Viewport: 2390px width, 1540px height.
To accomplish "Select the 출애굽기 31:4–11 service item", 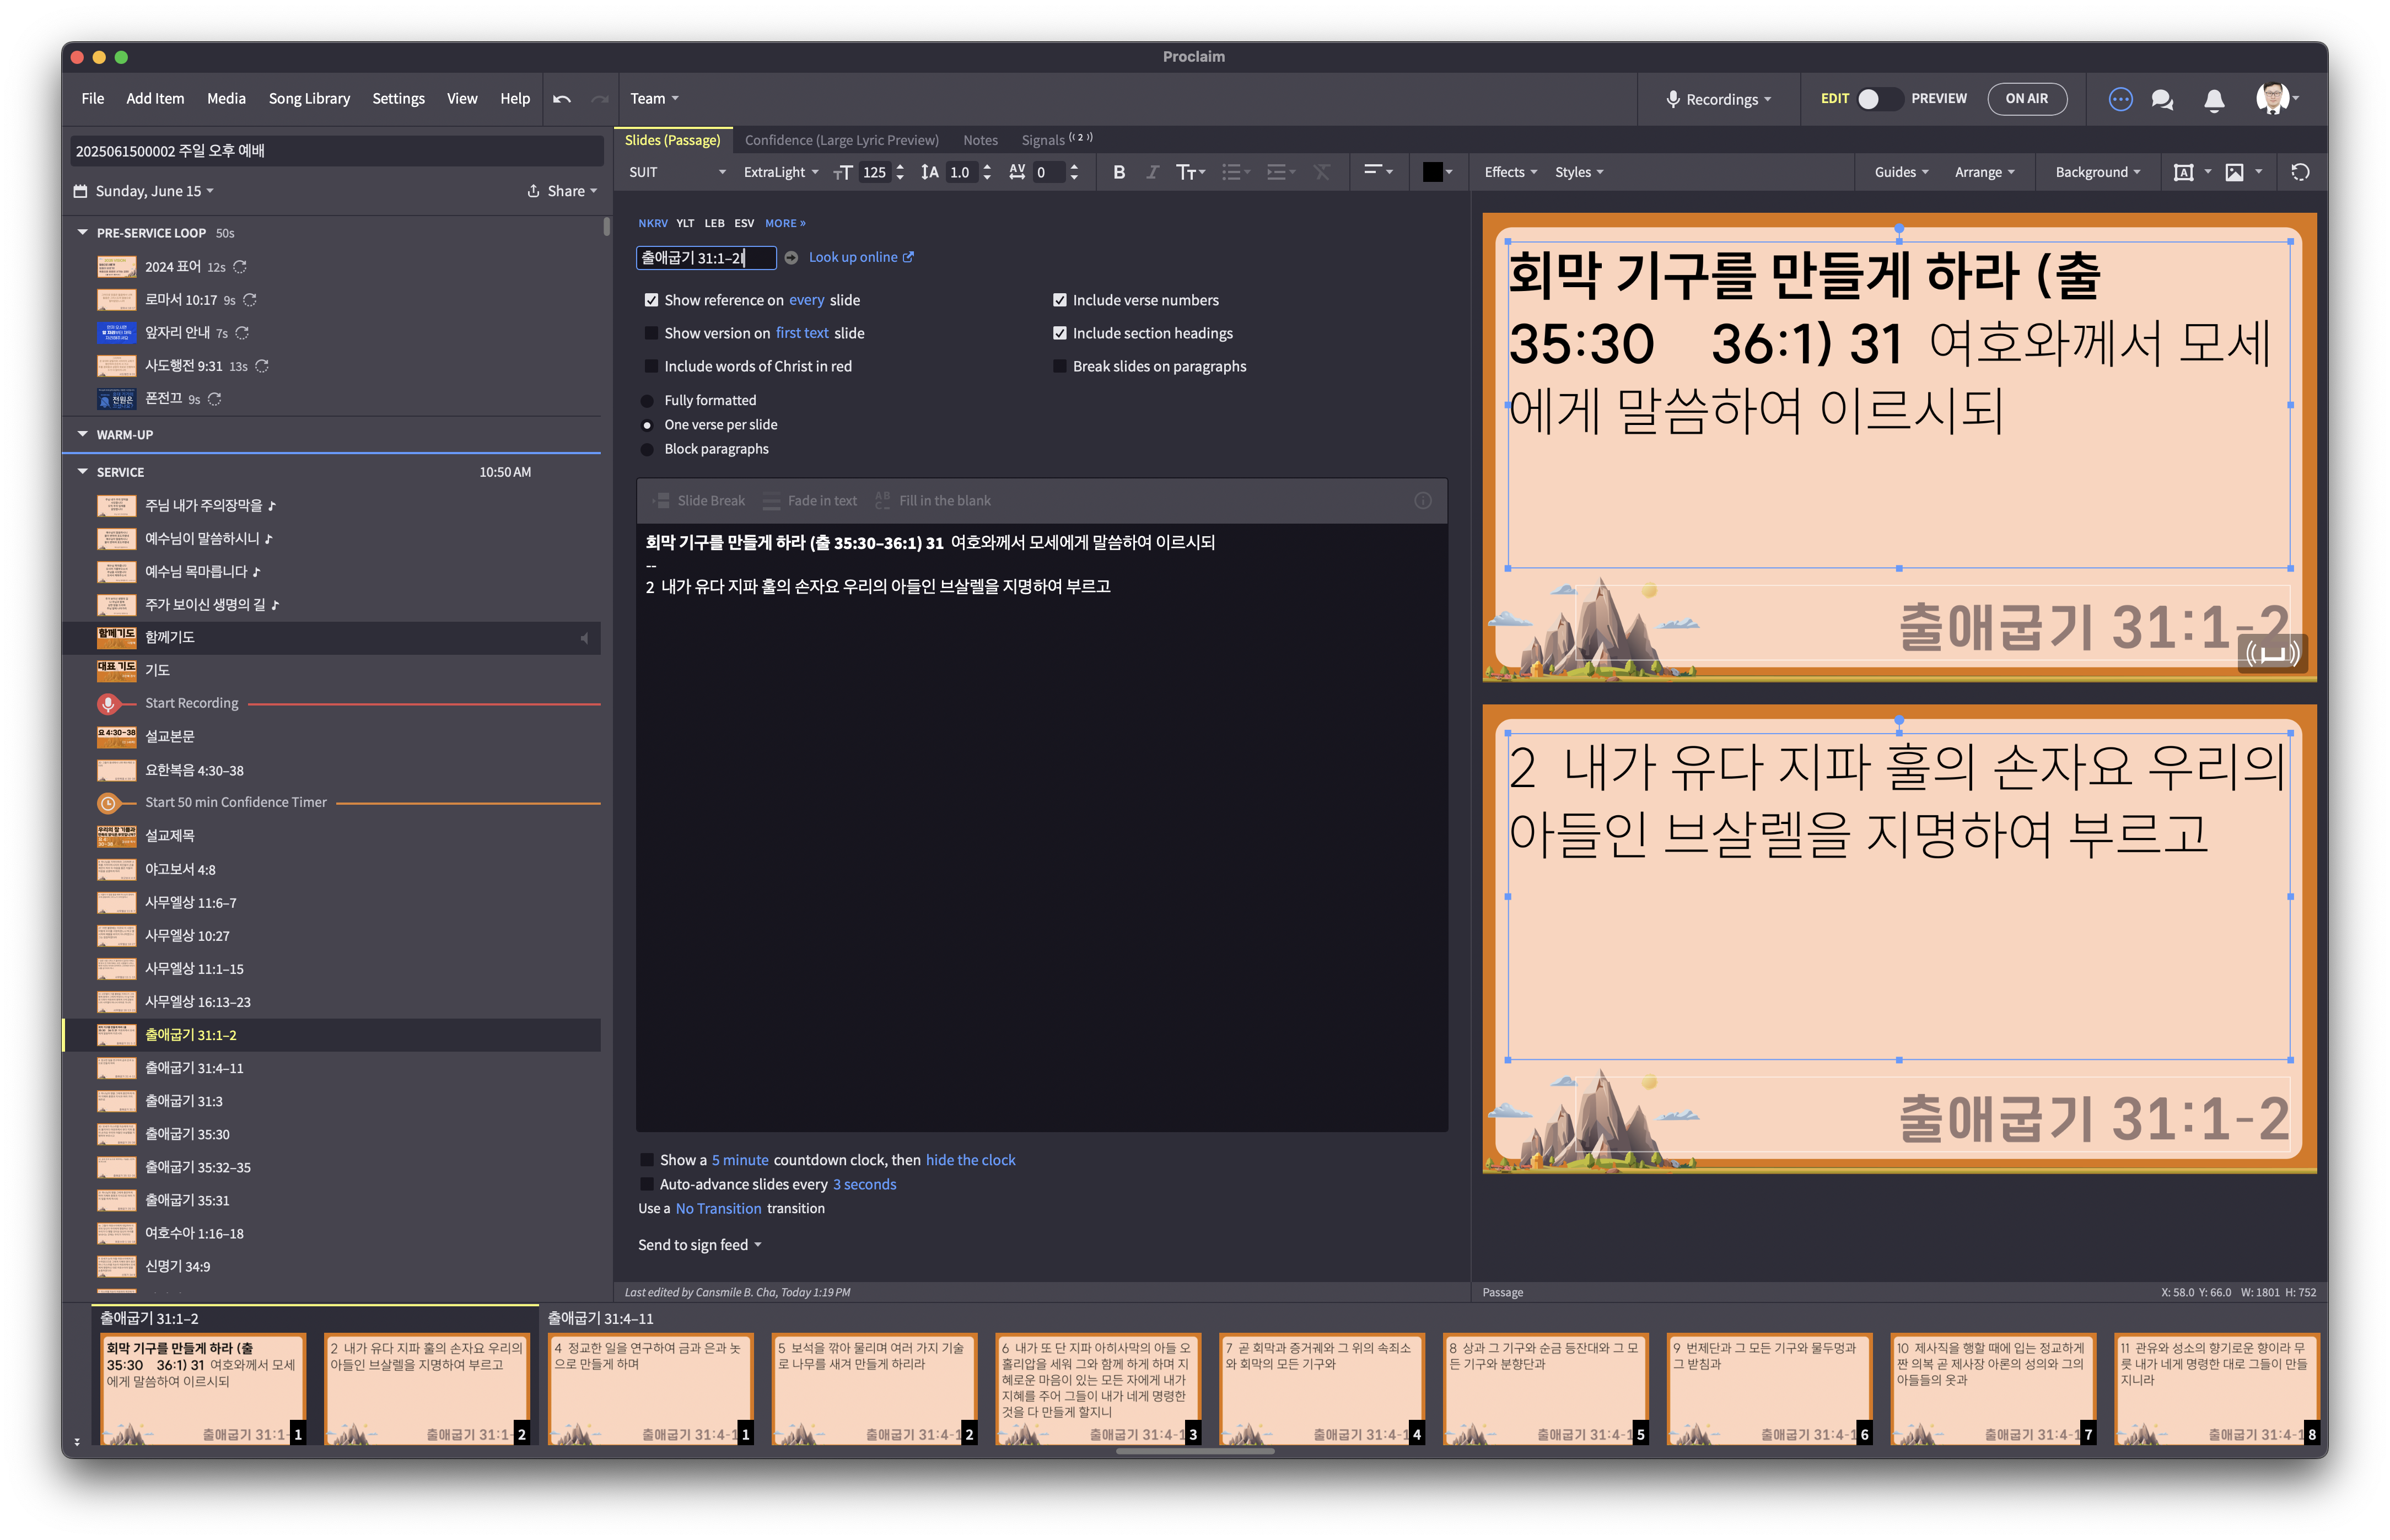I will point(194,1068).
